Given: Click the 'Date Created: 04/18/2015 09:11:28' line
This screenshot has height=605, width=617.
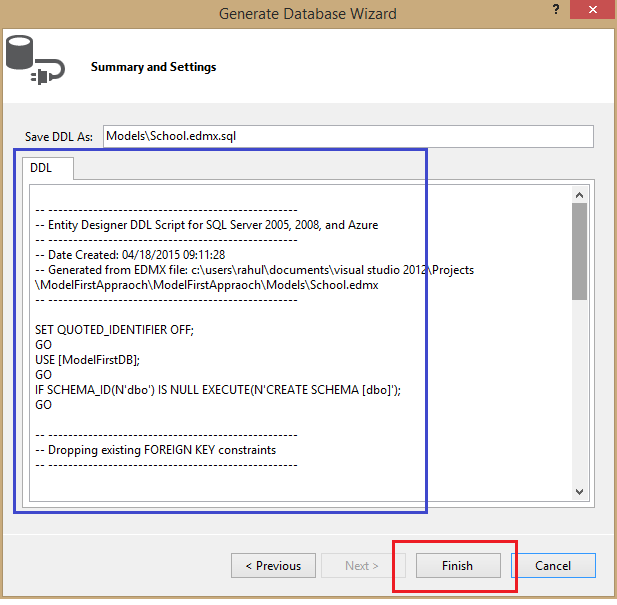Looking at the screenshot, I should (130, 255).
